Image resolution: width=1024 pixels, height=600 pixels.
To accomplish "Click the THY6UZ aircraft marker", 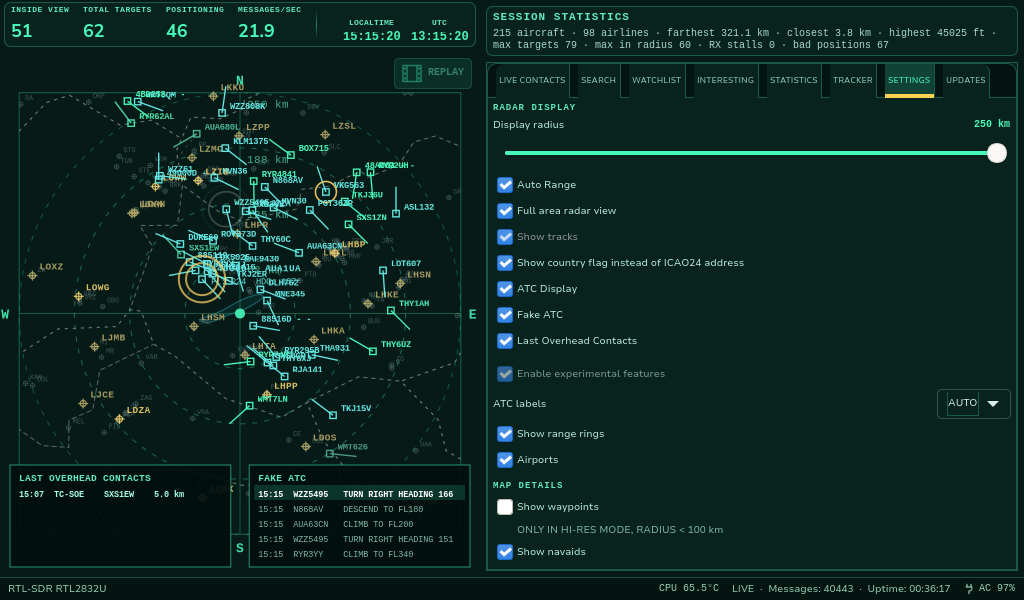I will pyautogui.click(x=373, y=351).
